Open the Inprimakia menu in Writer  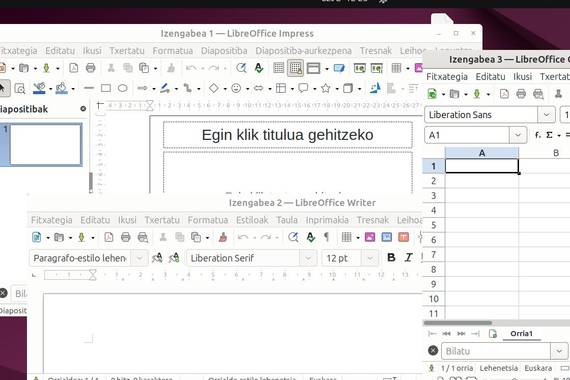pyautogui.click(x=327, y=220)
